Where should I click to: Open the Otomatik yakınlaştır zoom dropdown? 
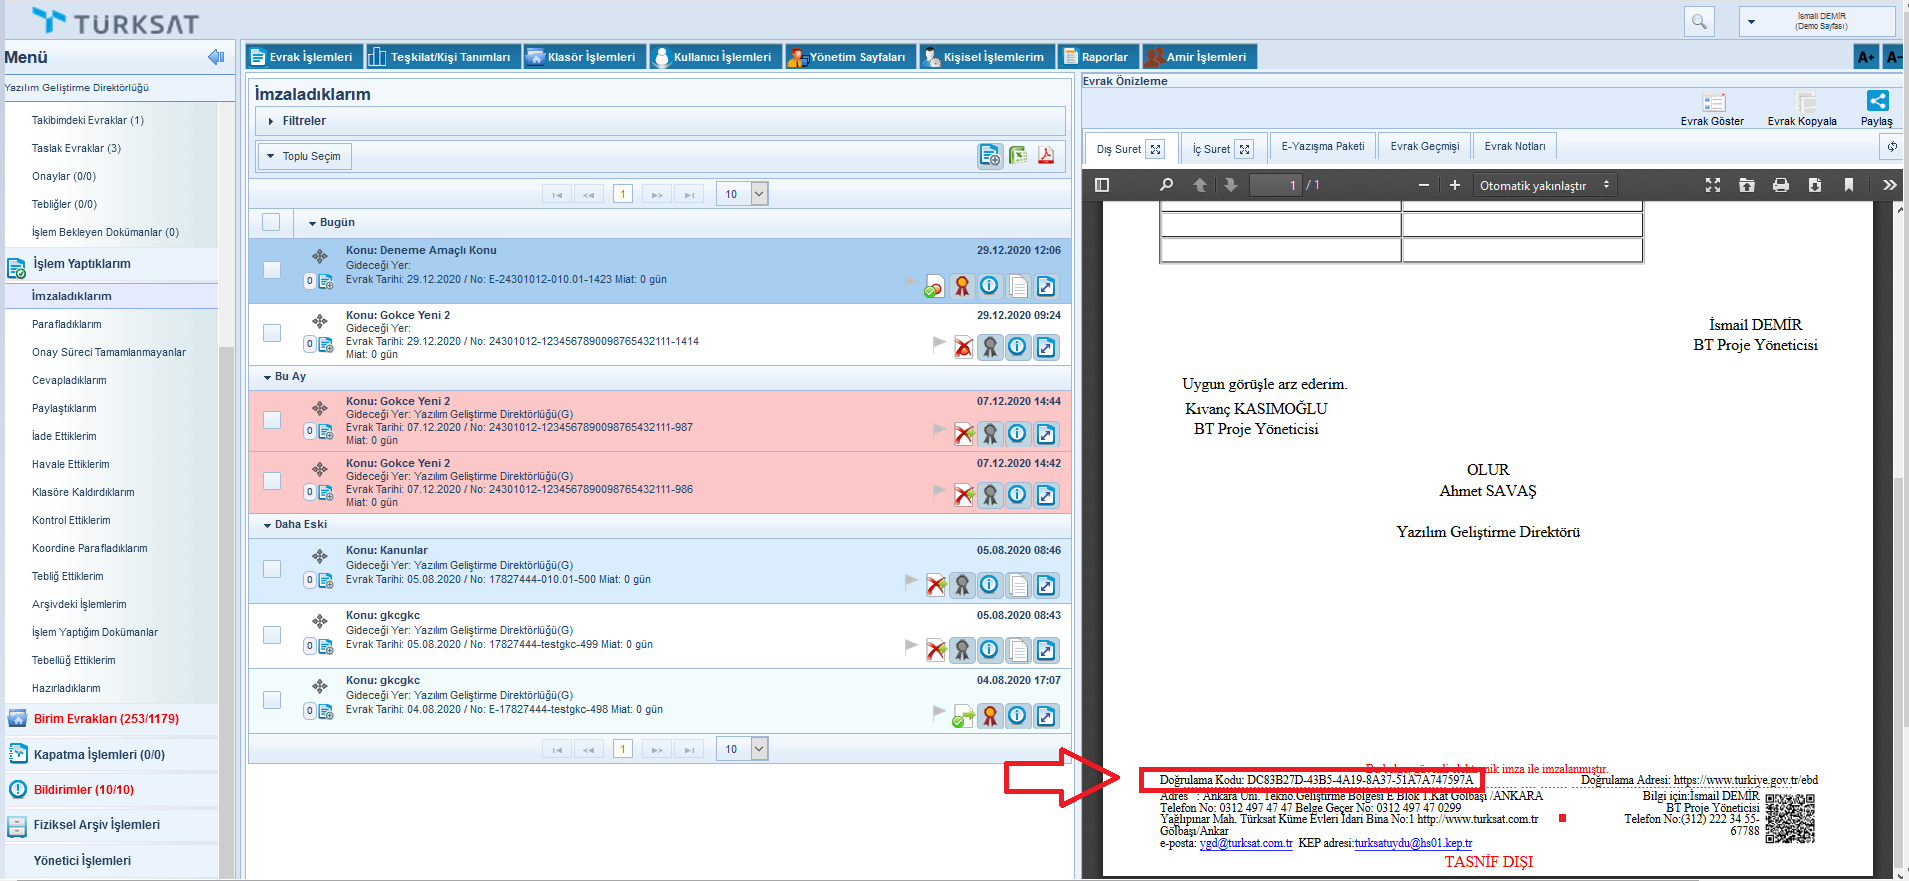[1544, 185]
